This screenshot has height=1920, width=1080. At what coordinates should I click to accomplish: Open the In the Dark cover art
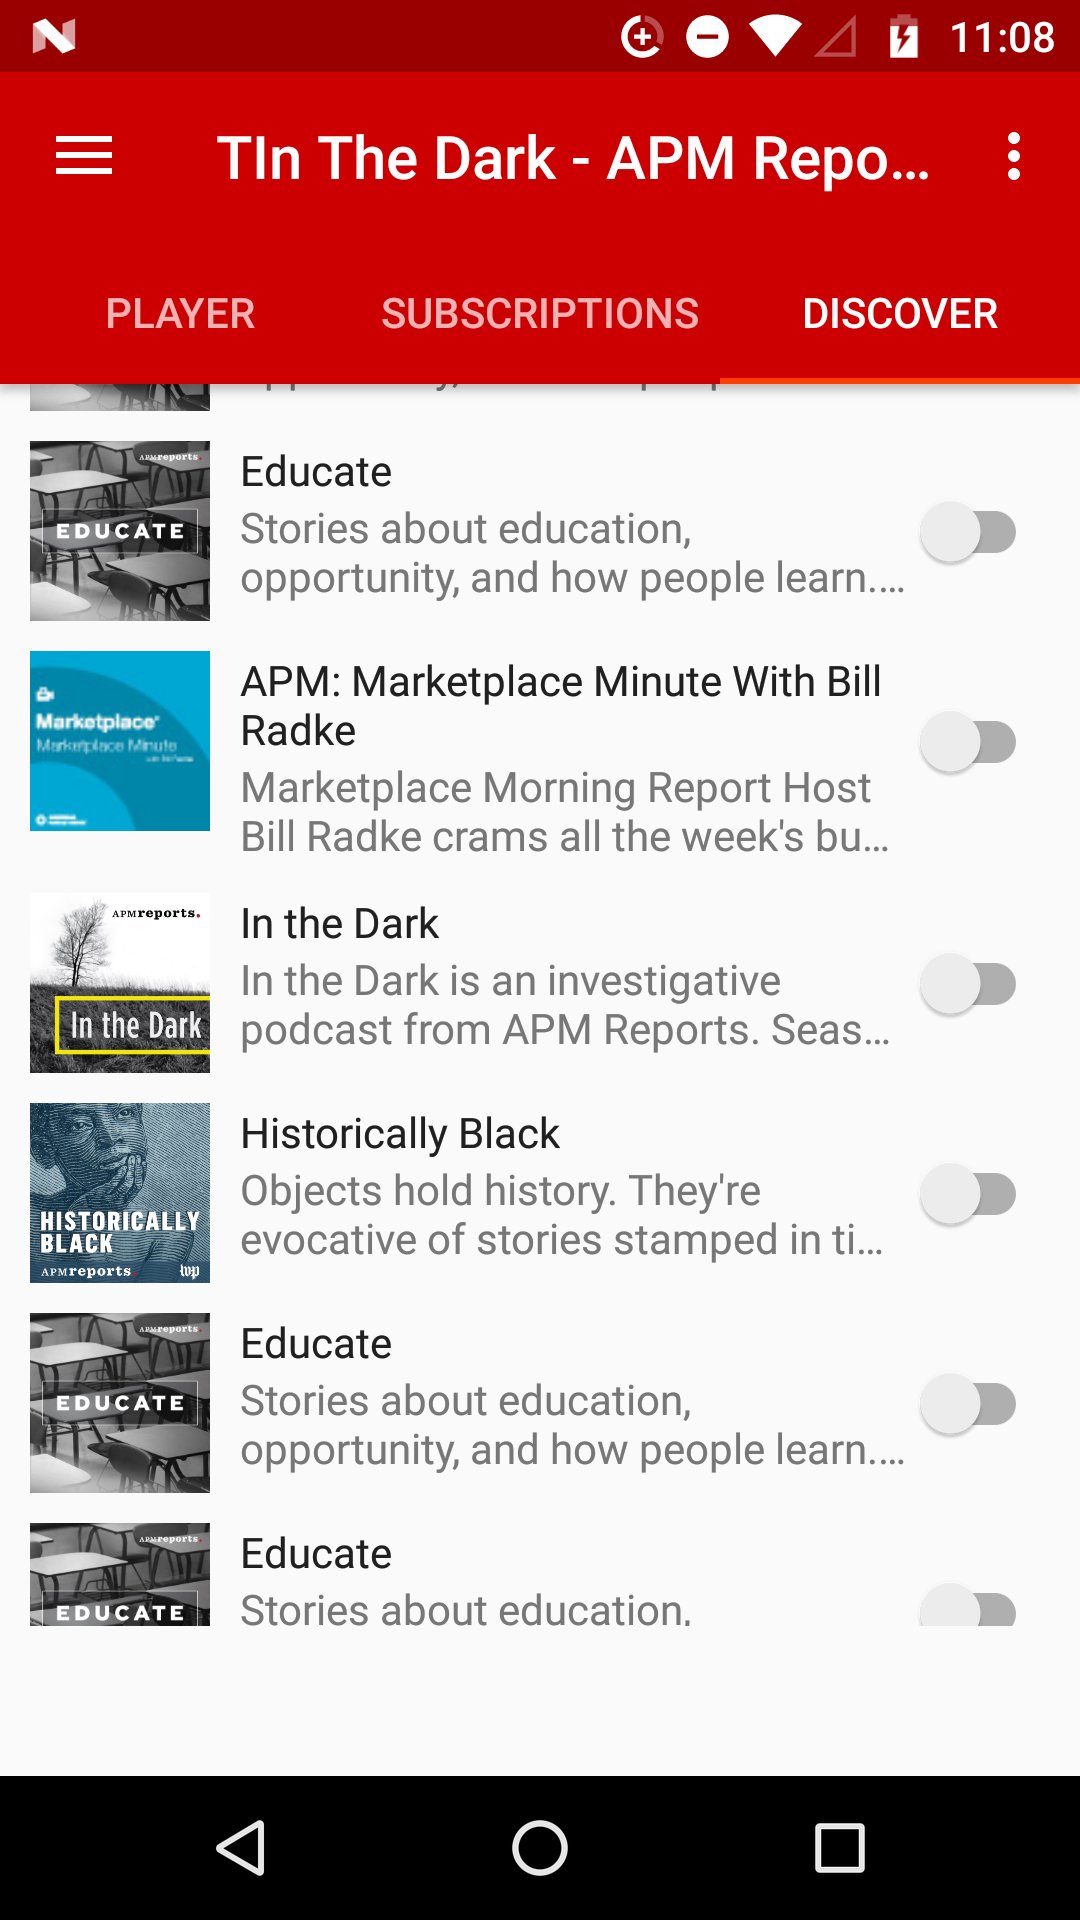click(x=120, y=983)
